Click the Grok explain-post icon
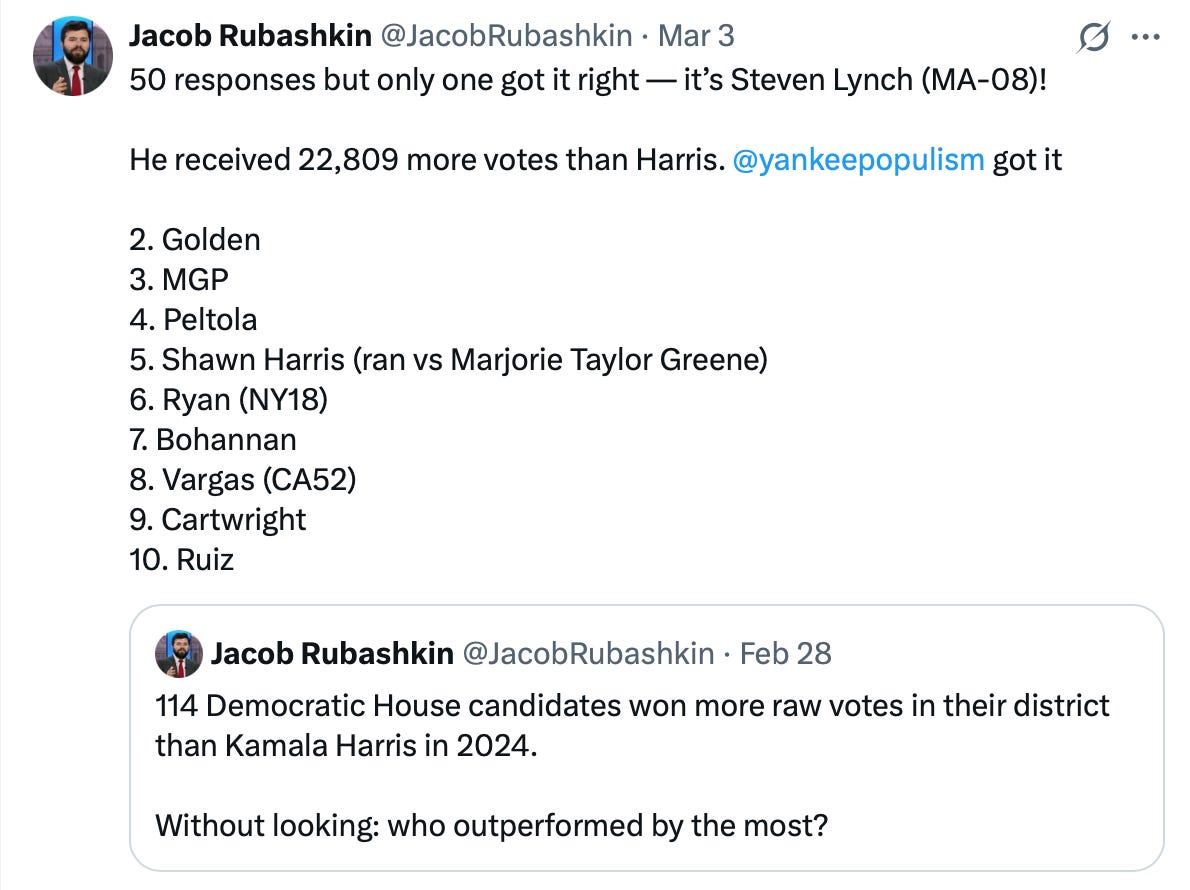Image resolution: width=1190 pixels, height=890 pixels. point(1094,38)
